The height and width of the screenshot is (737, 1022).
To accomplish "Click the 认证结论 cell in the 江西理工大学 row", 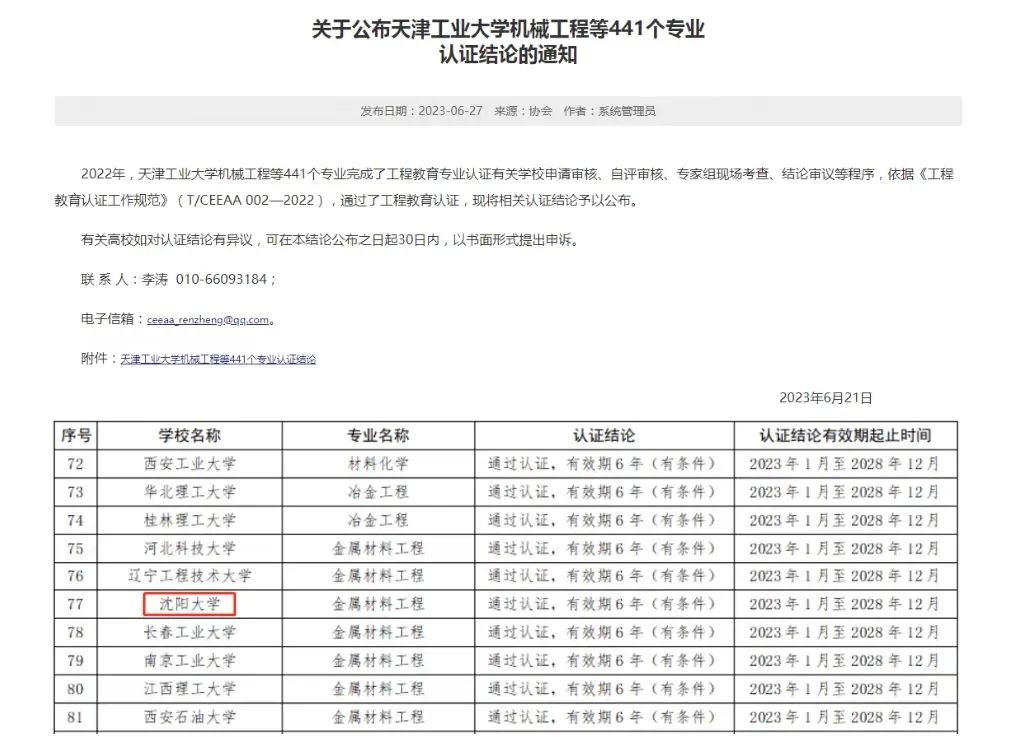I will 602,689.
